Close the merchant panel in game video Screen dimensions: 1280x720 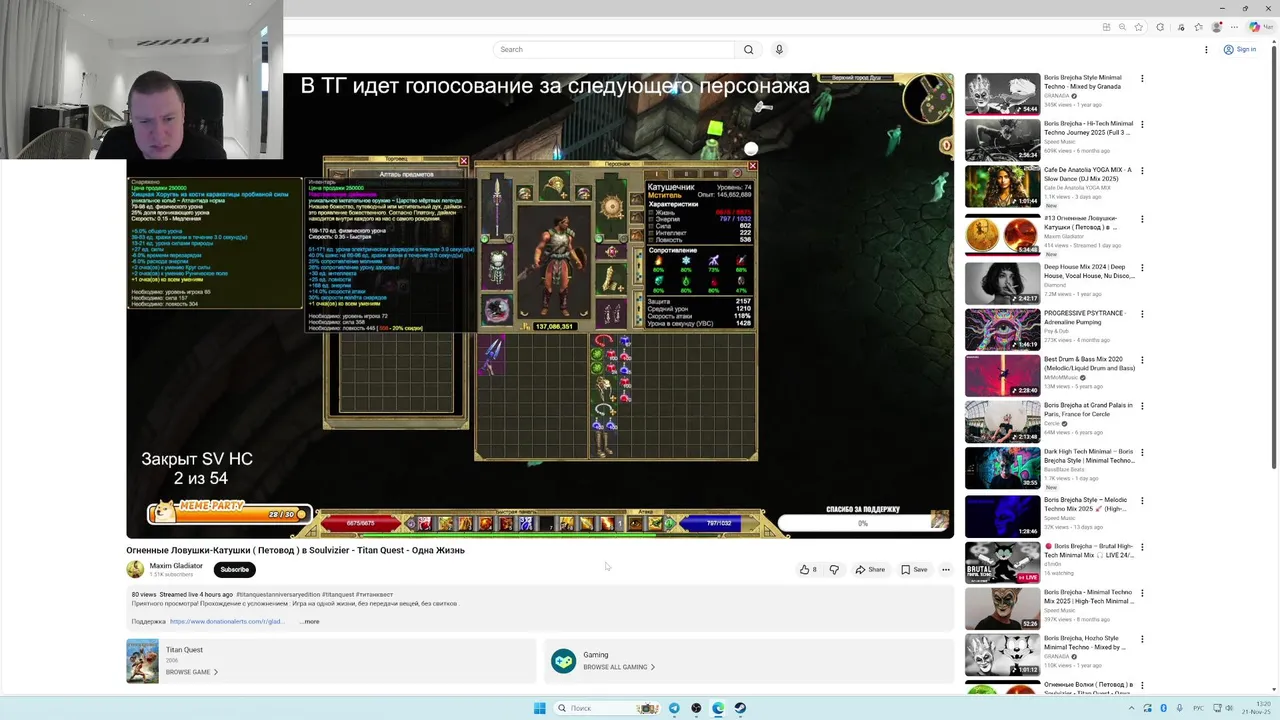tap(463, 161)
